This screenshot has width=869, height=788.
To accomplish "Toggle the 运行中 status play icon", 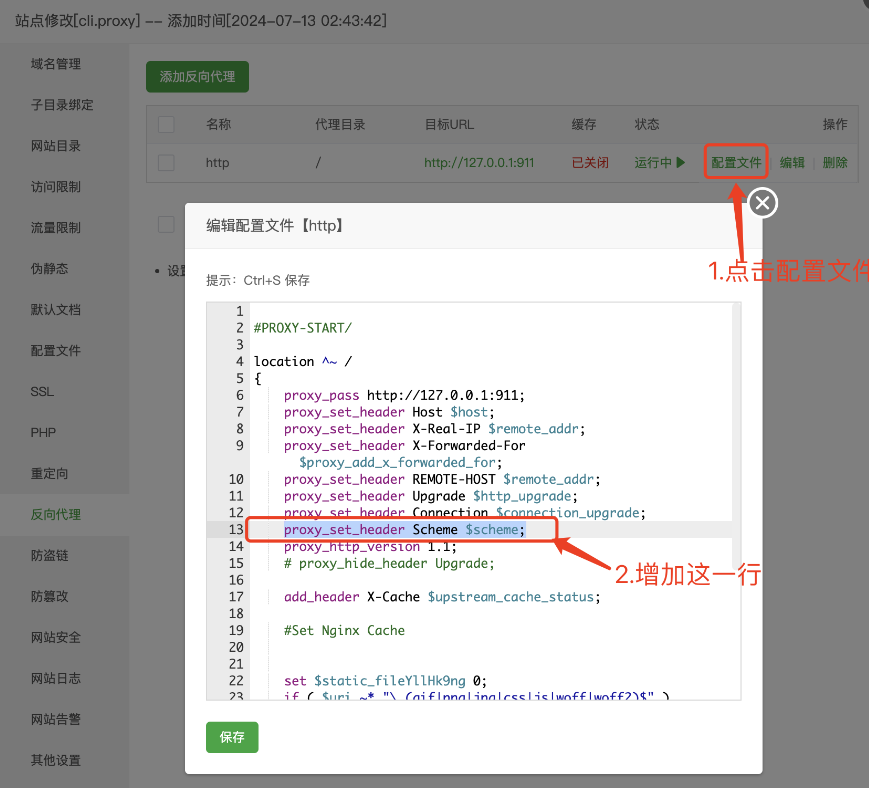I will point(680,162).
